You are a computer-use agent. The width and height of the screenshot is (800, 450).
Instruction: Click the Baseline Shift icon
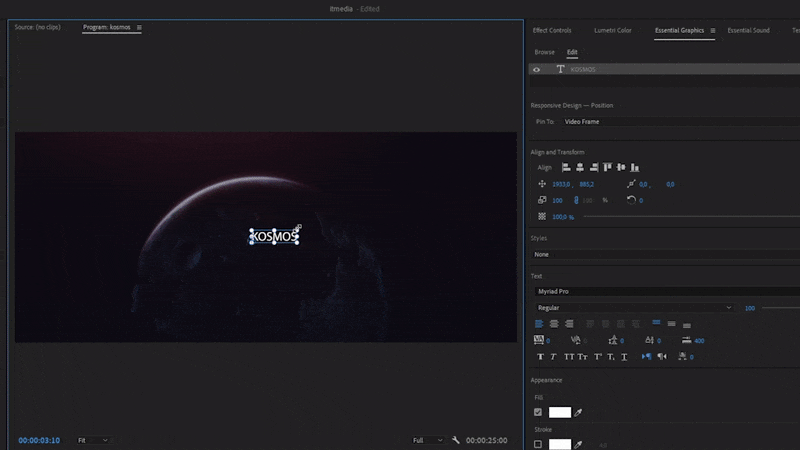point(649,340)
